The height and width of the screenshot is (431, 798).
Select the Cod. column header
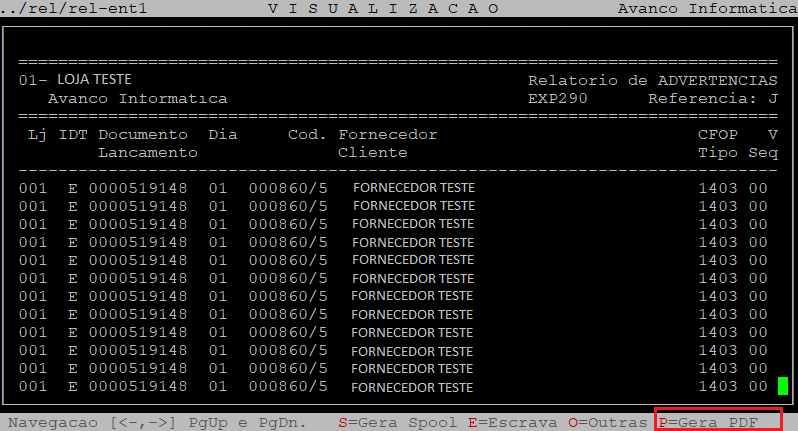pyautogui.click(x=307, y=134)
